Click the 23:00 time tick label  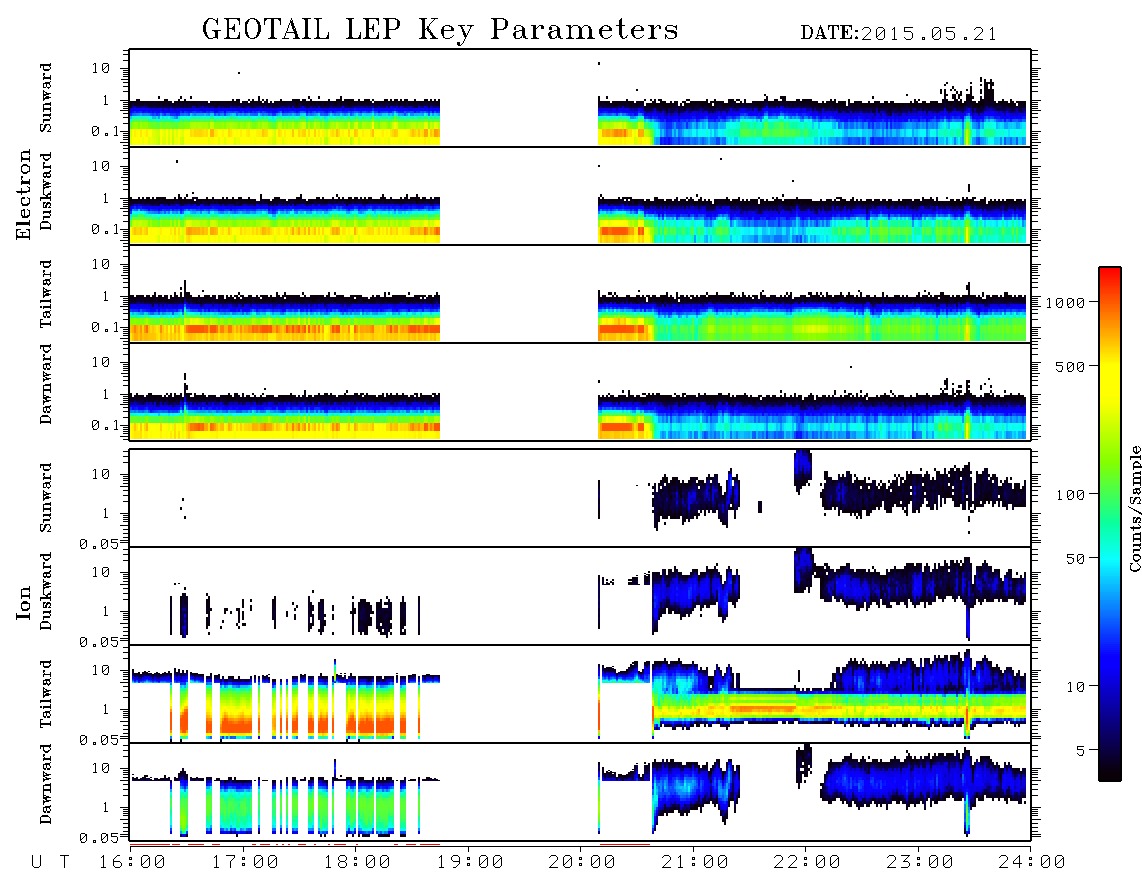tap(919, 863)
